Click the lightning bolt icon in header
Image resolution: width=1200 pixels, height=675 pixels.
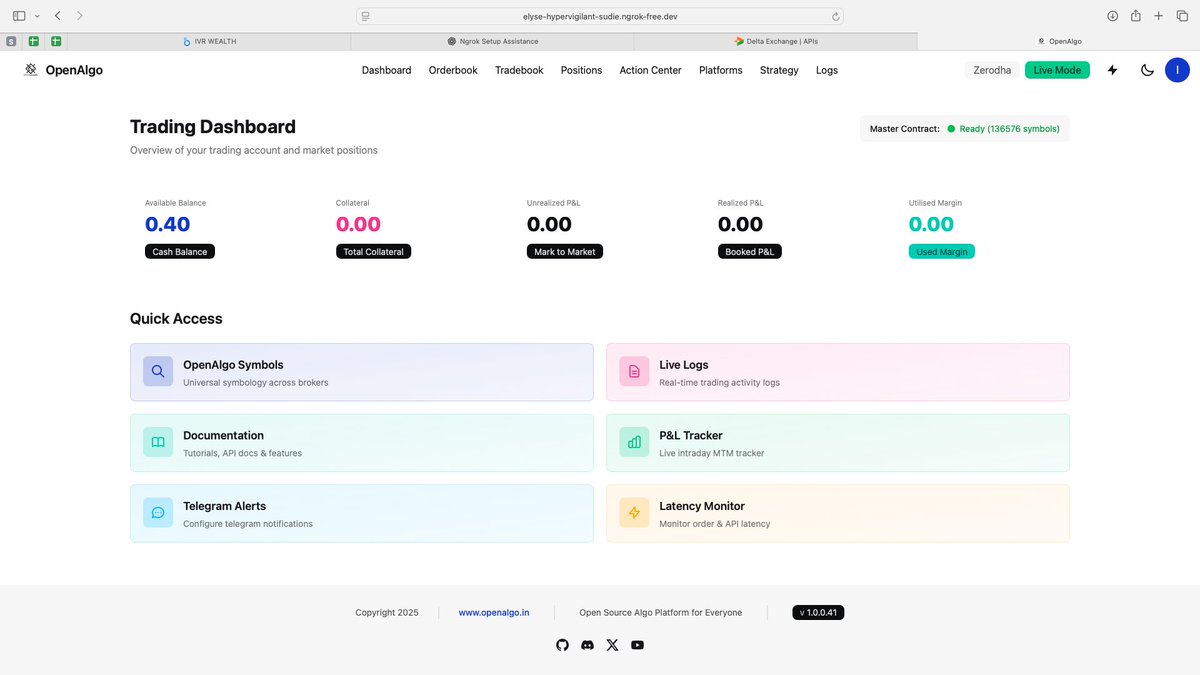(1112, 70)
